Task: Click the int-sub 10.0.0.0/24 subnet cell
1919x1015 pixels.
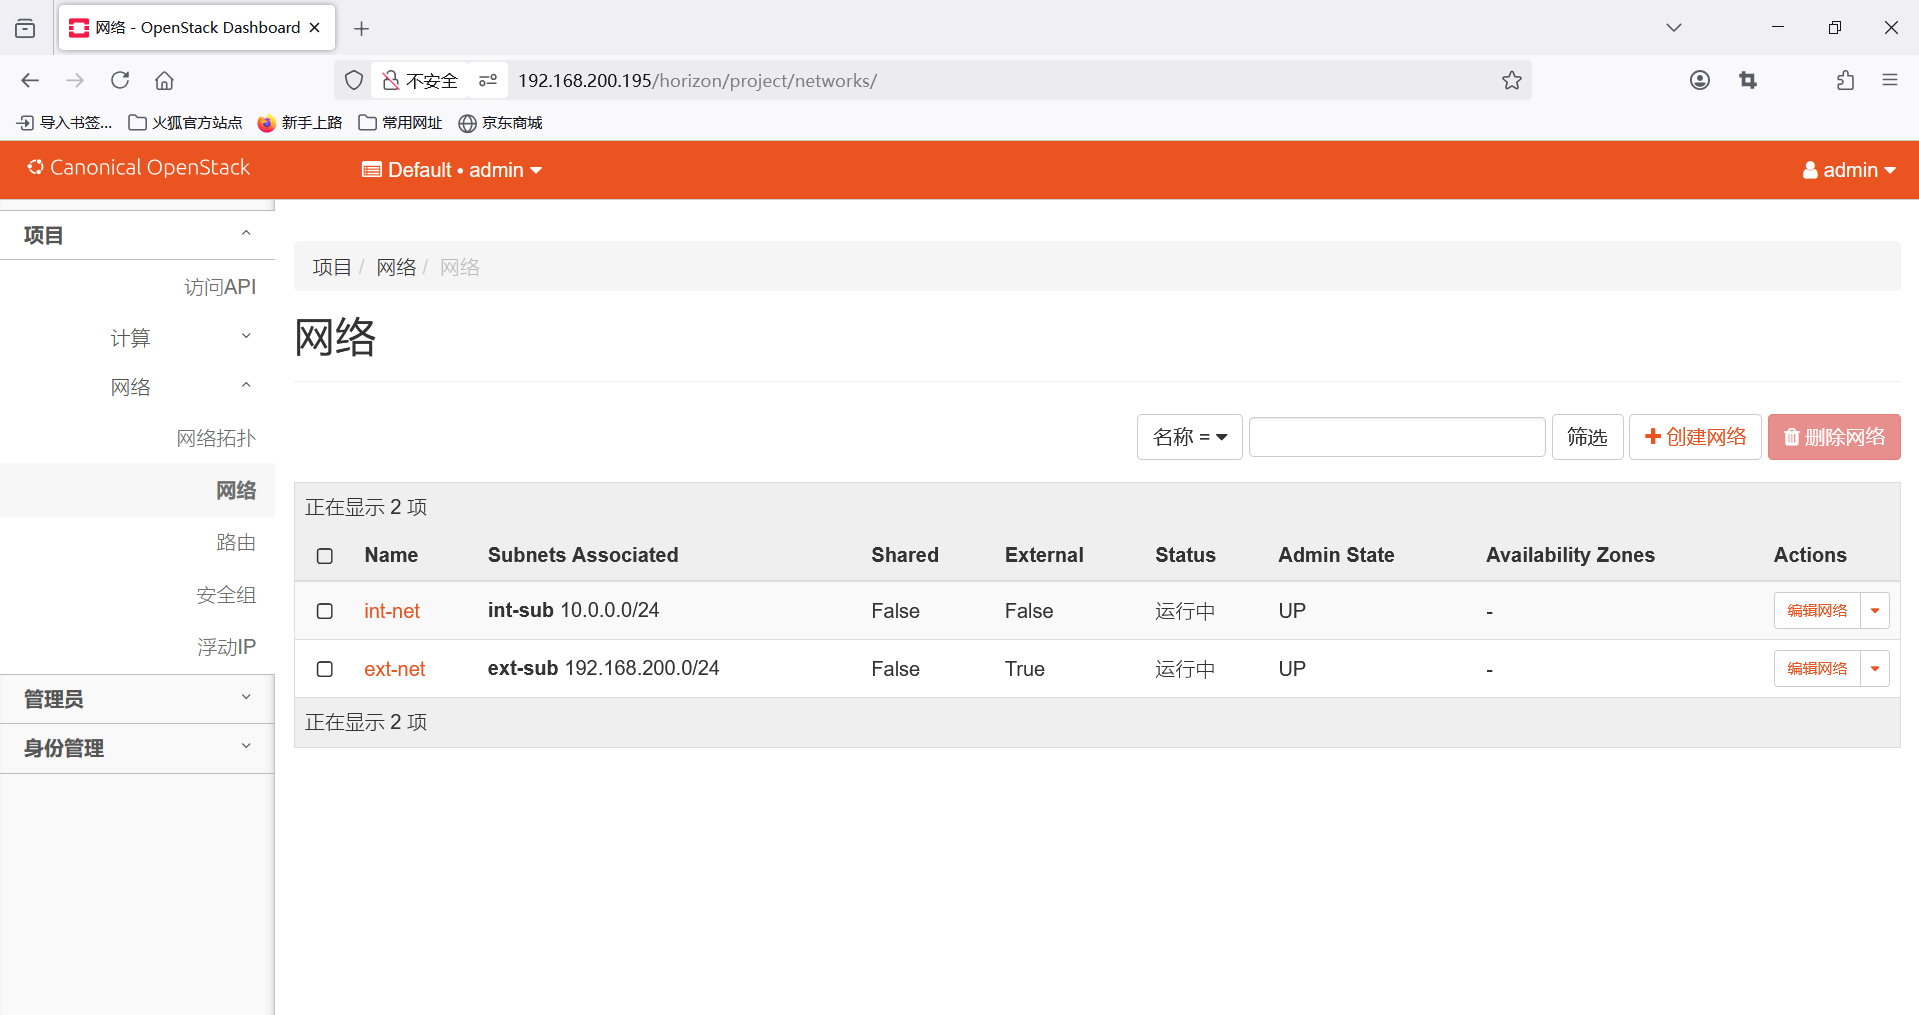Action: point(573,610)
